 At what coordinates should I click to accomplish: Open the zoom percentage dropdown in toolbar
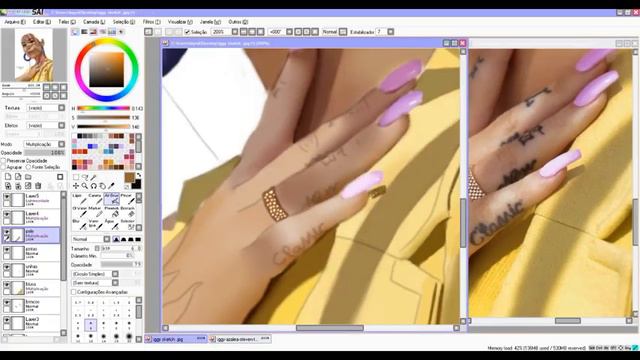click(x=235, y=32)
